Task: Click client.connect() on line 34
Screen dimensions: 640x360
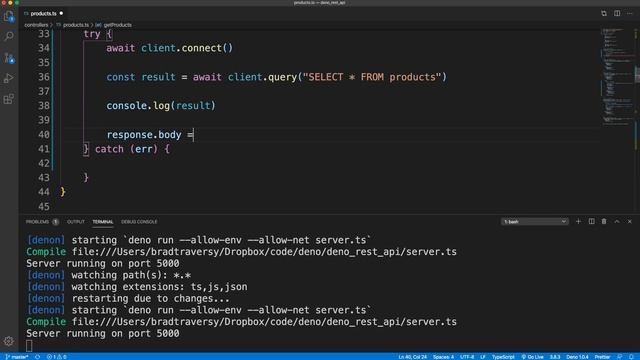Action: tap(187, 48)
